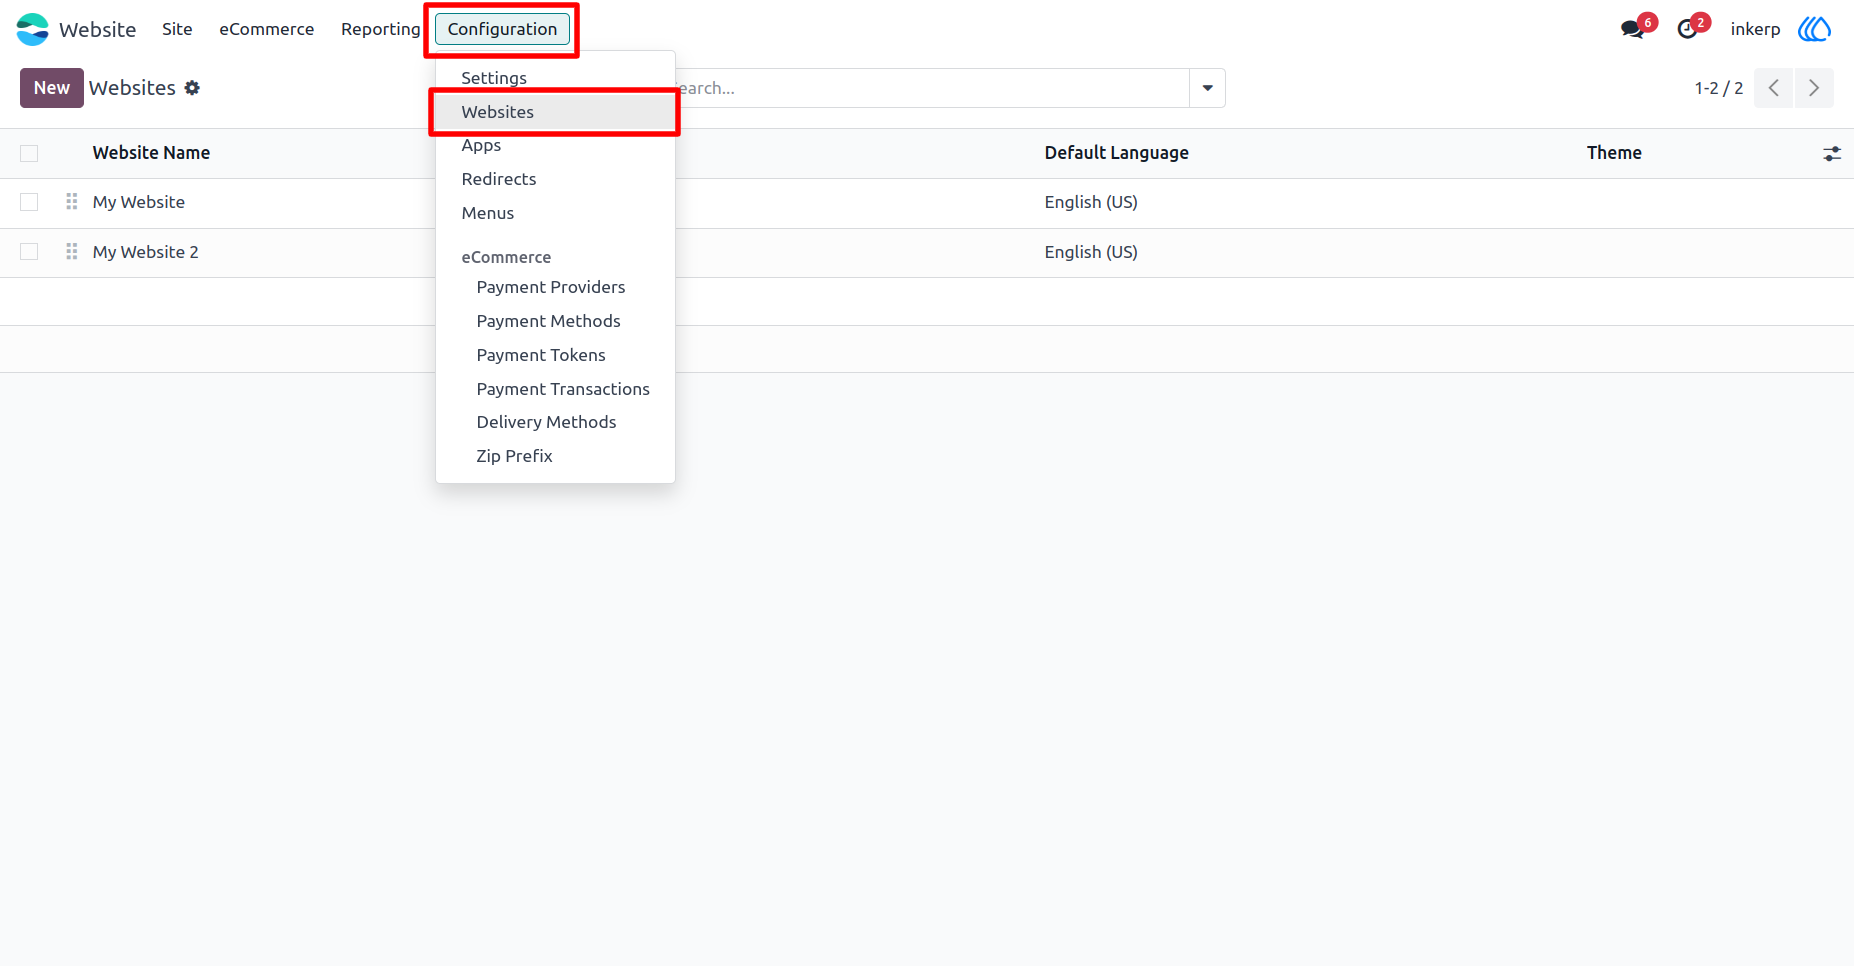This screenshot has height=966, width=1854.
Task: Click the Odoo company logo icon
Action: pos(1814,29)
